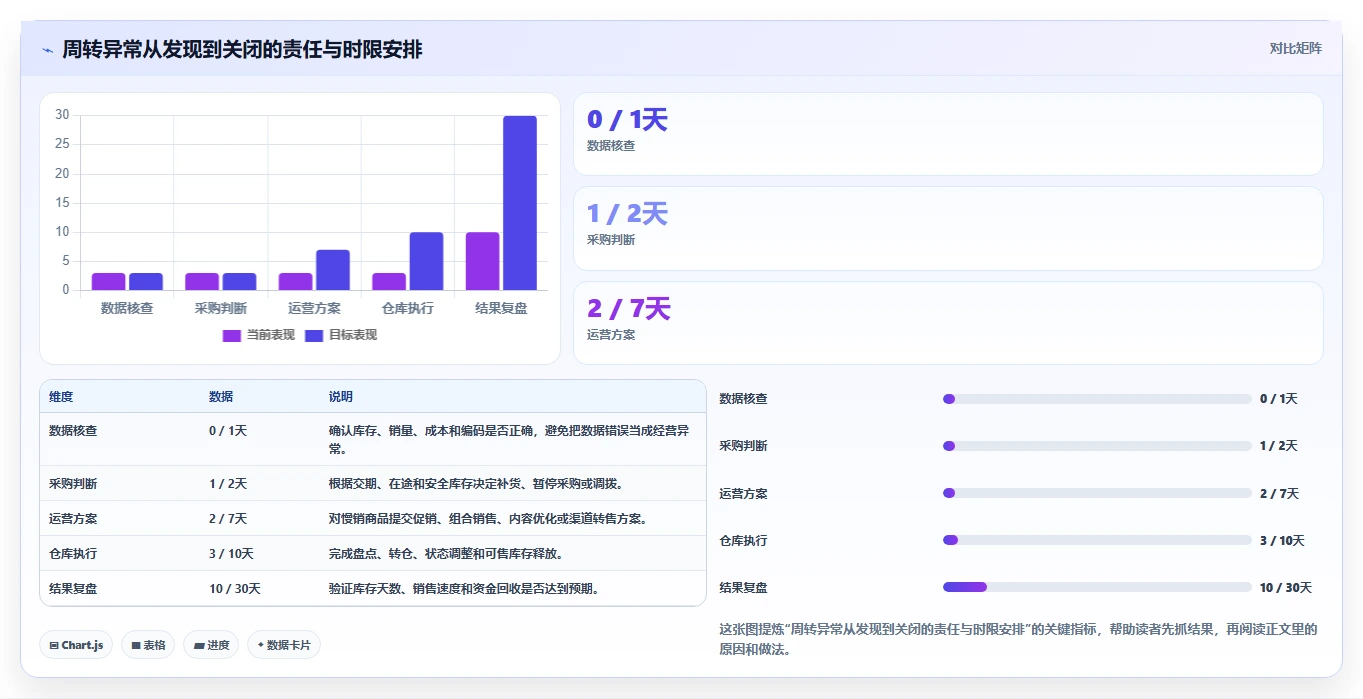1363x699 pixels.
Task: Click the 数据核查 x-axis label in chart
Action: click(x=127, y=309)
